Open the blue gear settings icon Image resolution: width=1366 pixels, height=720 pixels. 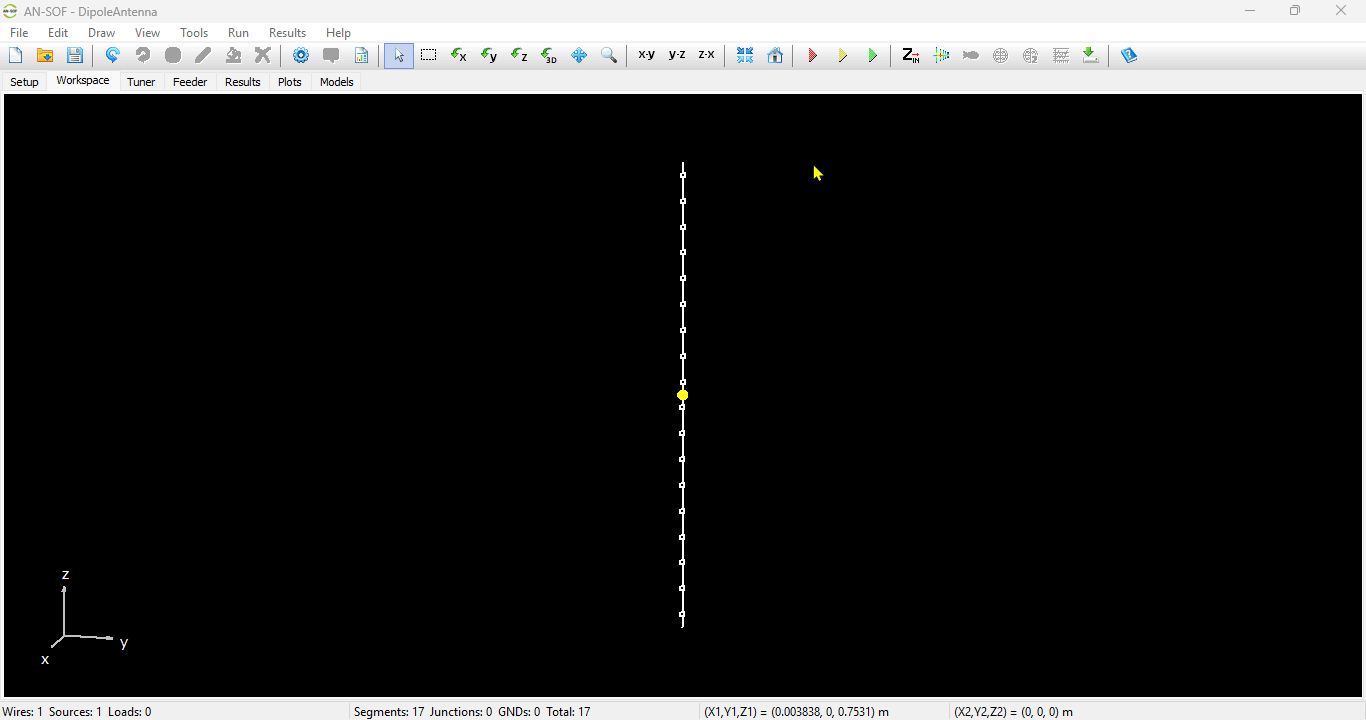pos(301,56)
